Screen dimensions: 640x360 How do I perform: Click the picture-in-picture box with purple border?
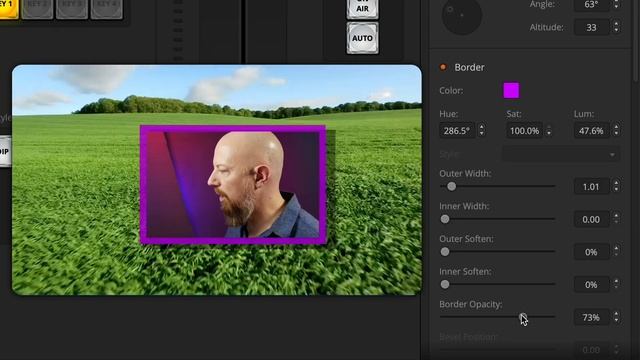[x=233, y=184]
